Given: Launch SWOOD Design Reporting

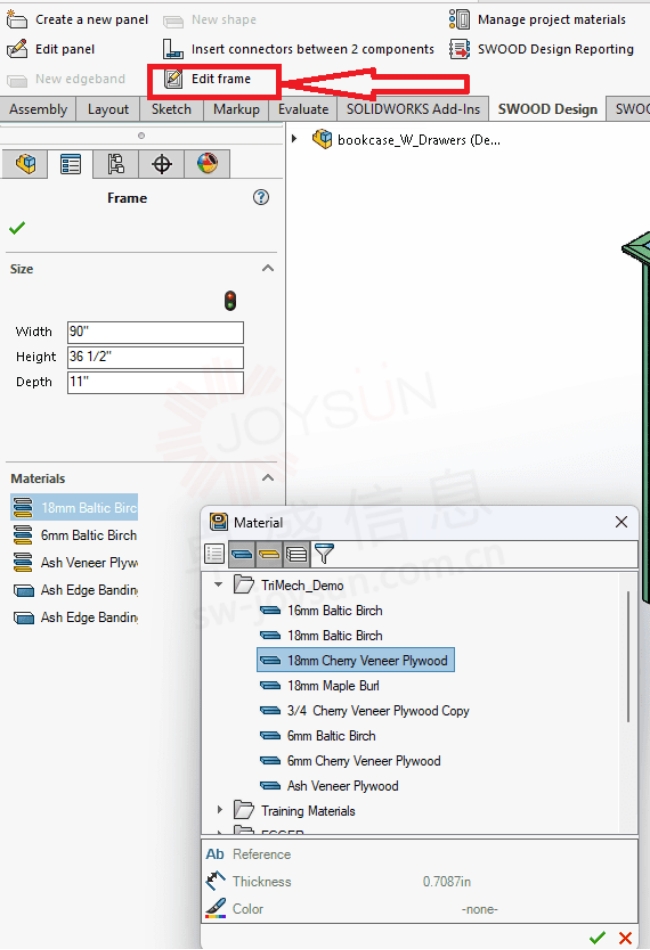Looking at the screenshot, I should 542,49.
